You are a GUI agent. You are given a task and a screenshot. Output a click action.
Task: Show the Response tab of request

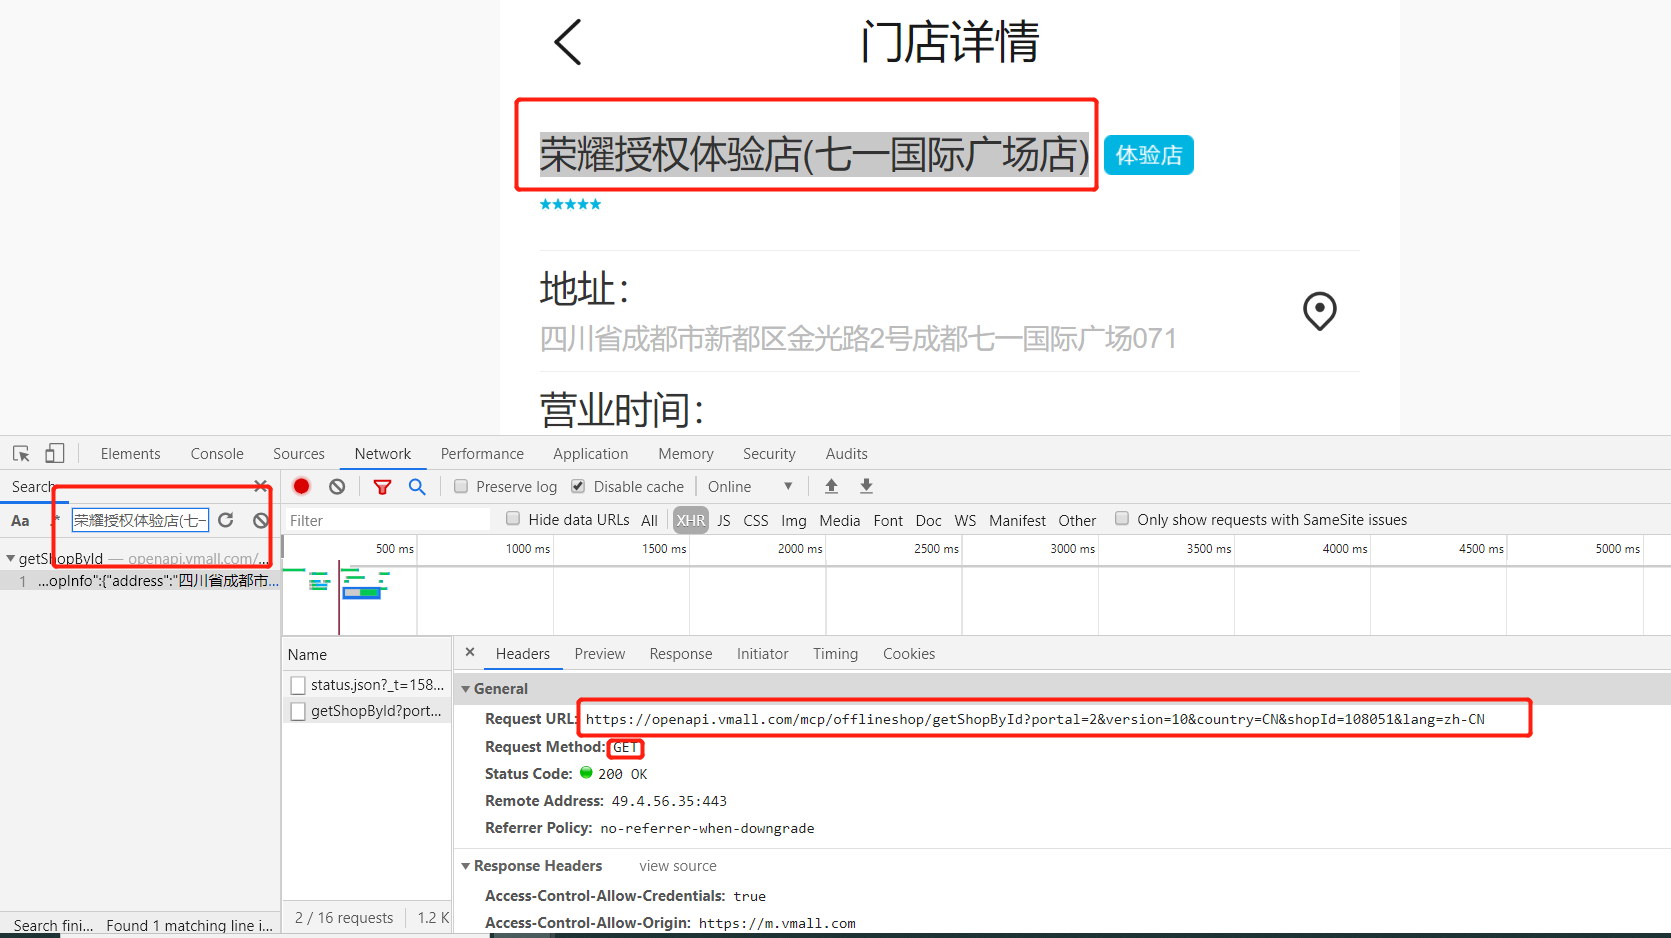click(x=681, y=653)
